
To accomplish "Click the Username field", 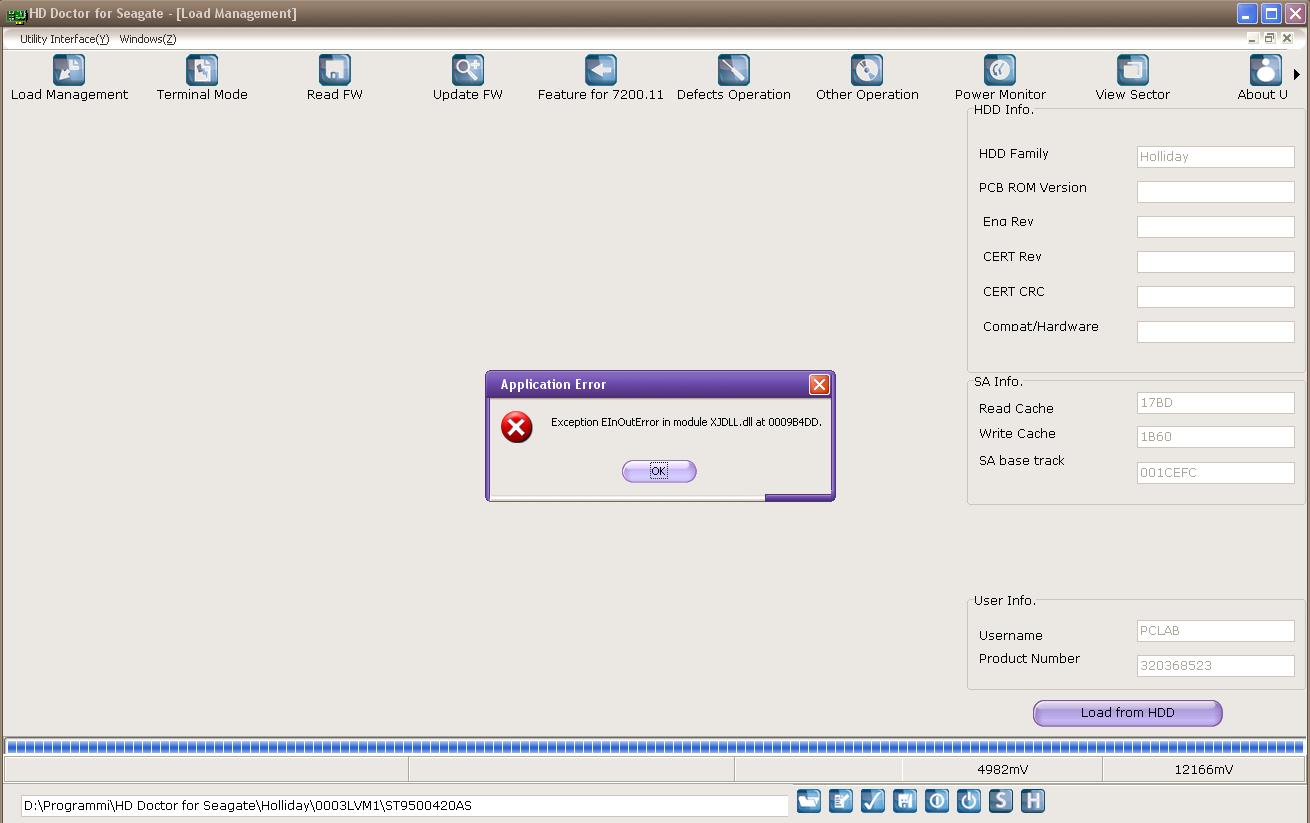I will (1216, 631).
